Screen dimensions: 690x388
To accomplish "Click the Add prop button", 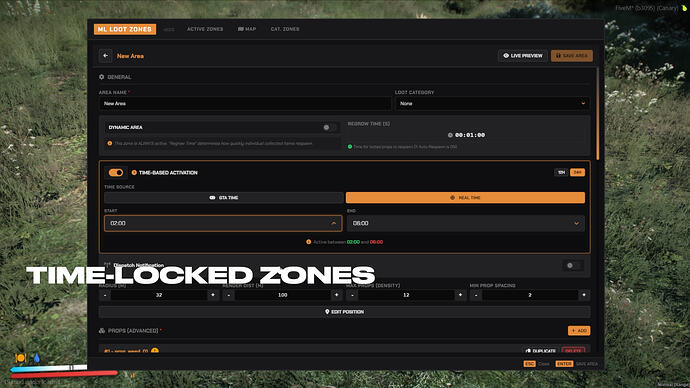I will (x=579, y=330).
